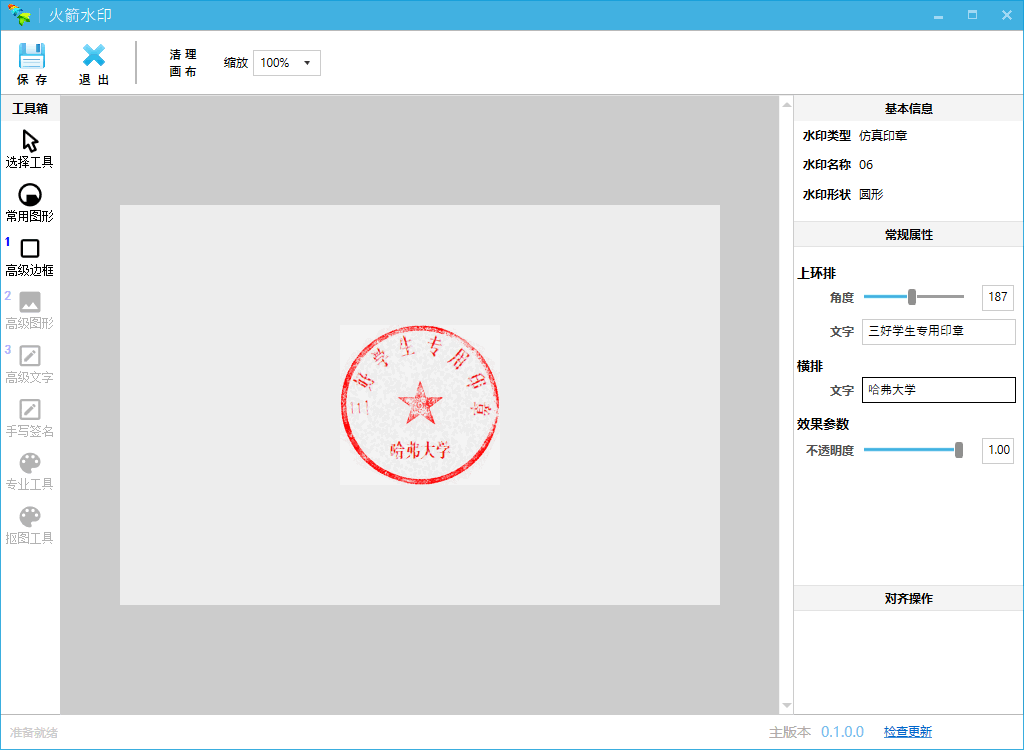Viewport: 1024px width, 750px height.
Task: Click the 退出 (exit) toolbar icon
Action: 93,62
